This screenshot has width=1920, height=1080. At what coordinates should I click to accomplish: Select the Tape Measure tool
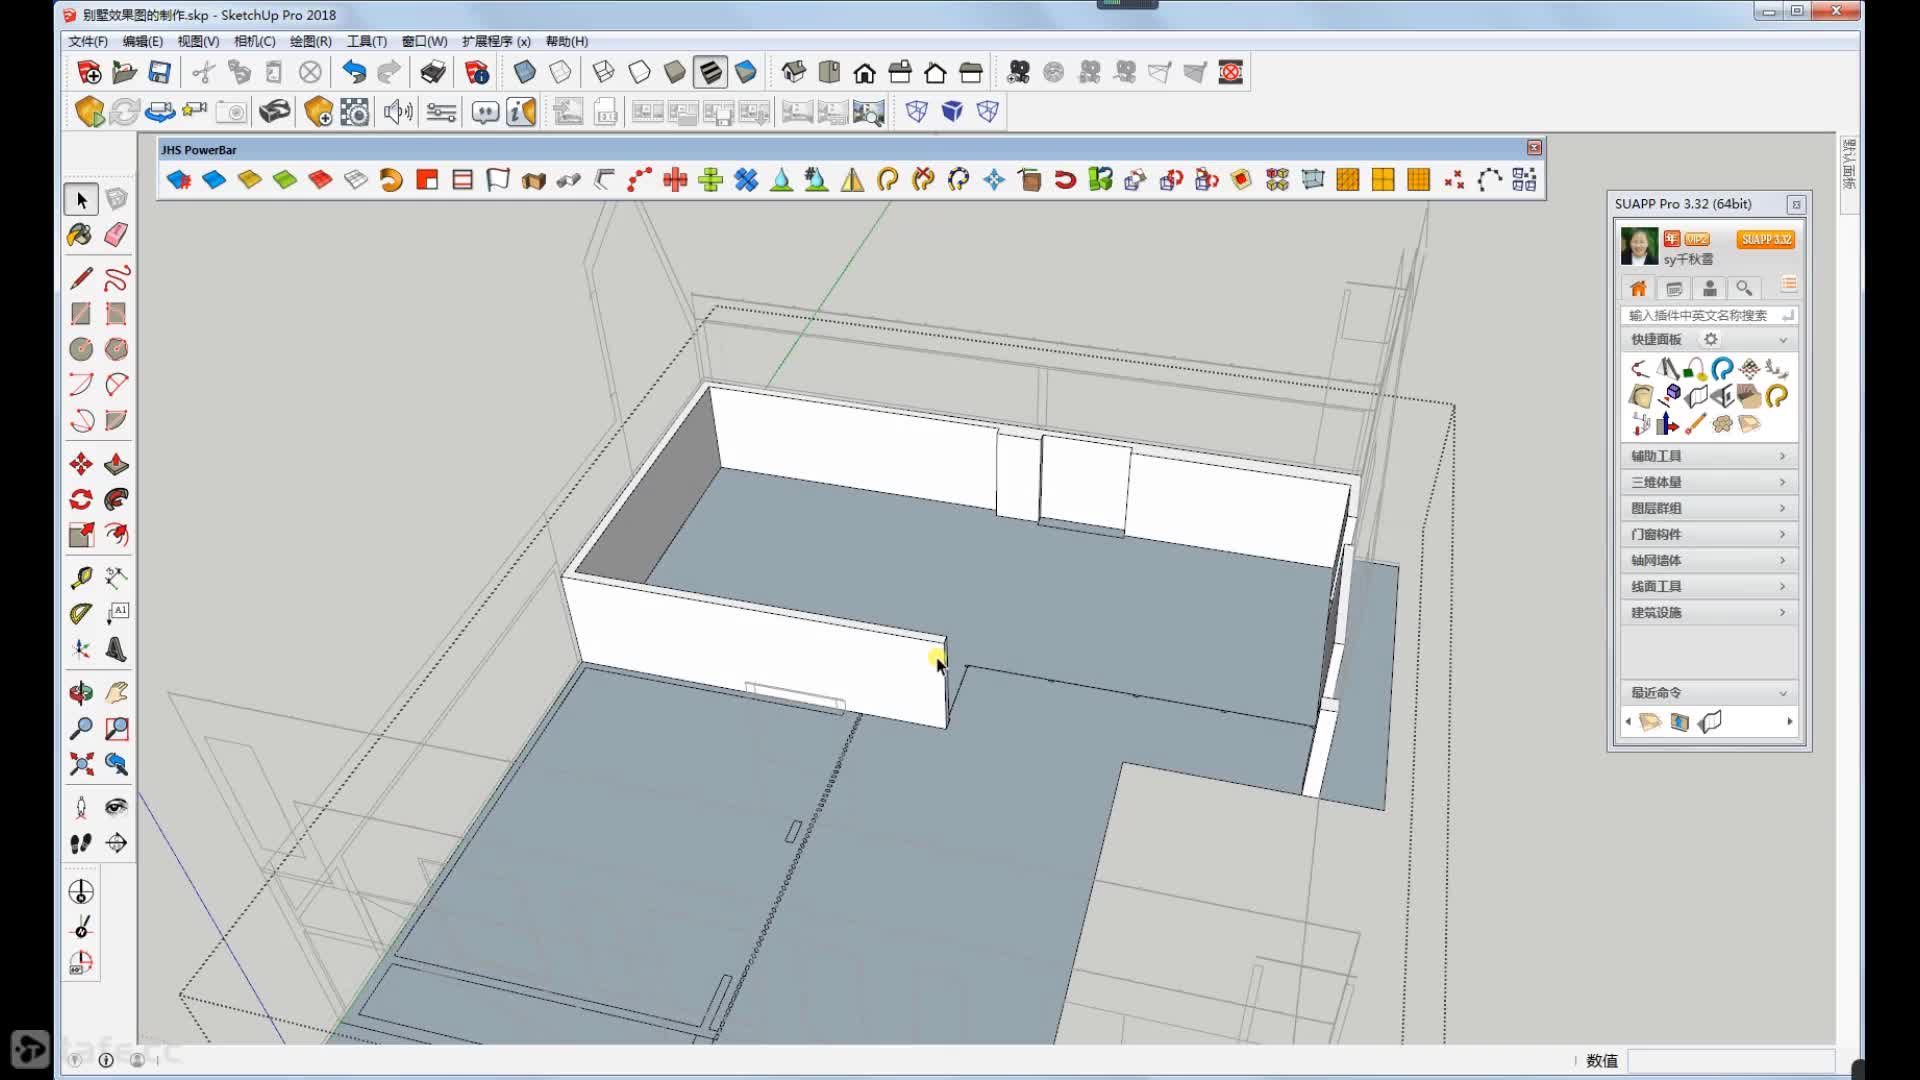coord(81,577)
